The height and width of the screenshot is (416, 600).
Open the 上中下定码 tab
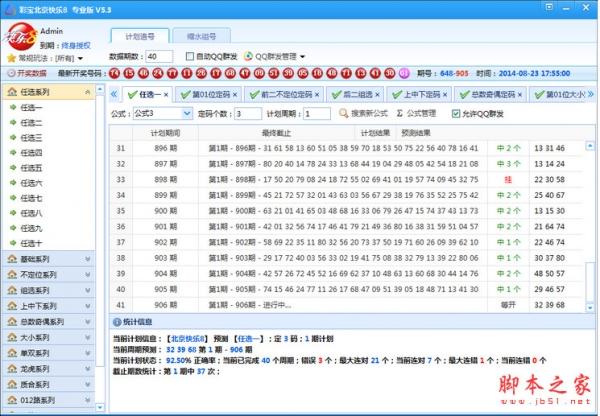tap(419, 95)
